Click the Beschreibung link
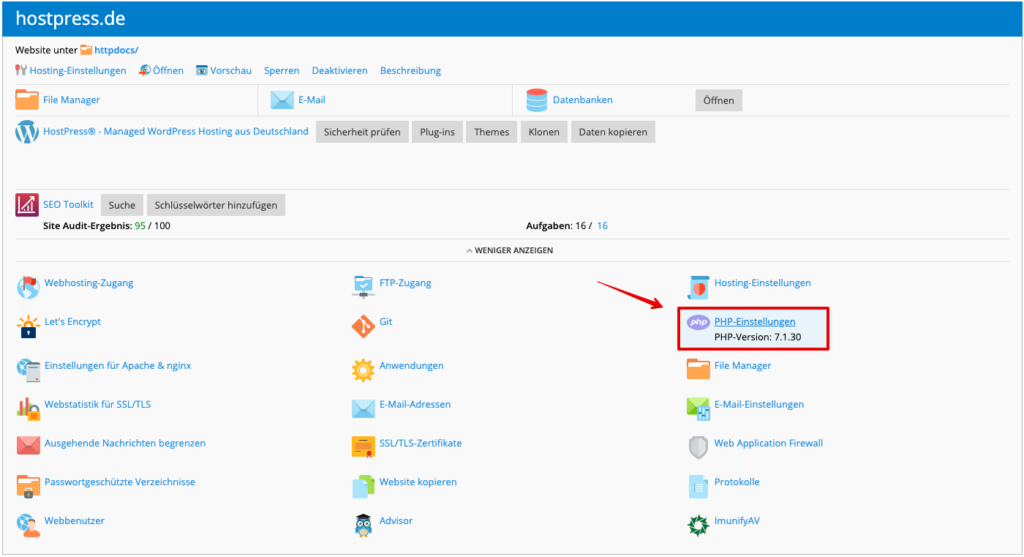This screenshot has width=1024, height=557. point(410,71)
